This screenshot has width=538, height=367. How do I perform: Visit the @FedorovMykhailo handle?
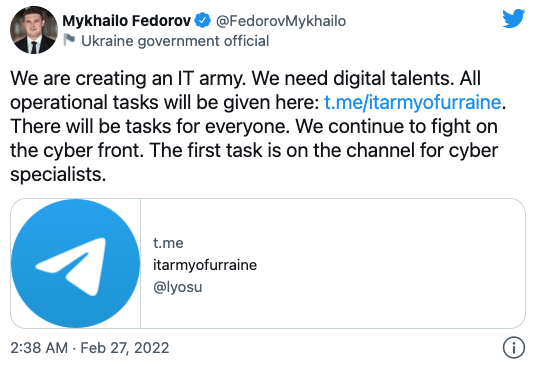pyautogui.click(x=281, y=21)
